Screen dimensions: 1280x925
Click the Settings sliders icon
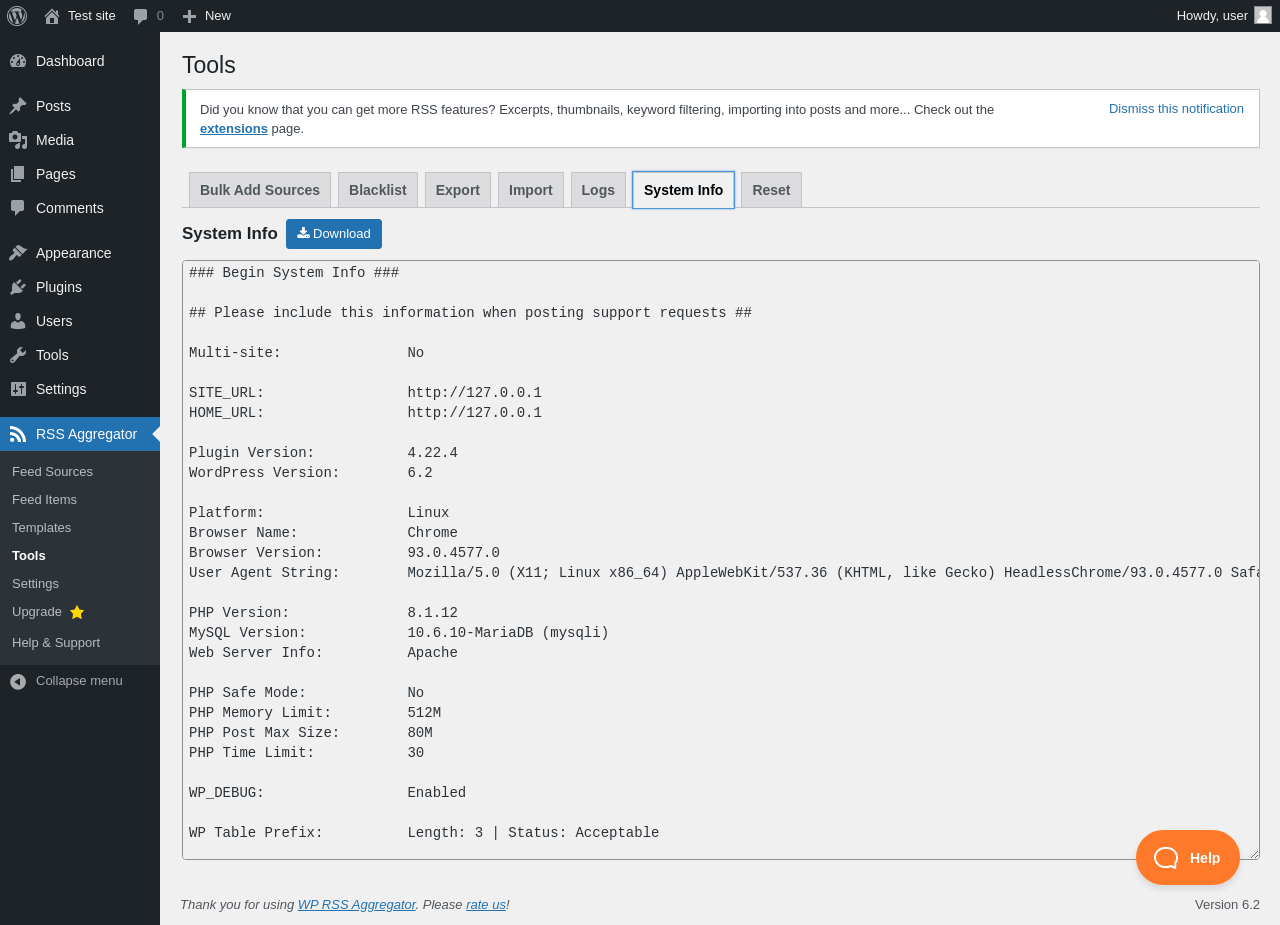tap(18, 389)
